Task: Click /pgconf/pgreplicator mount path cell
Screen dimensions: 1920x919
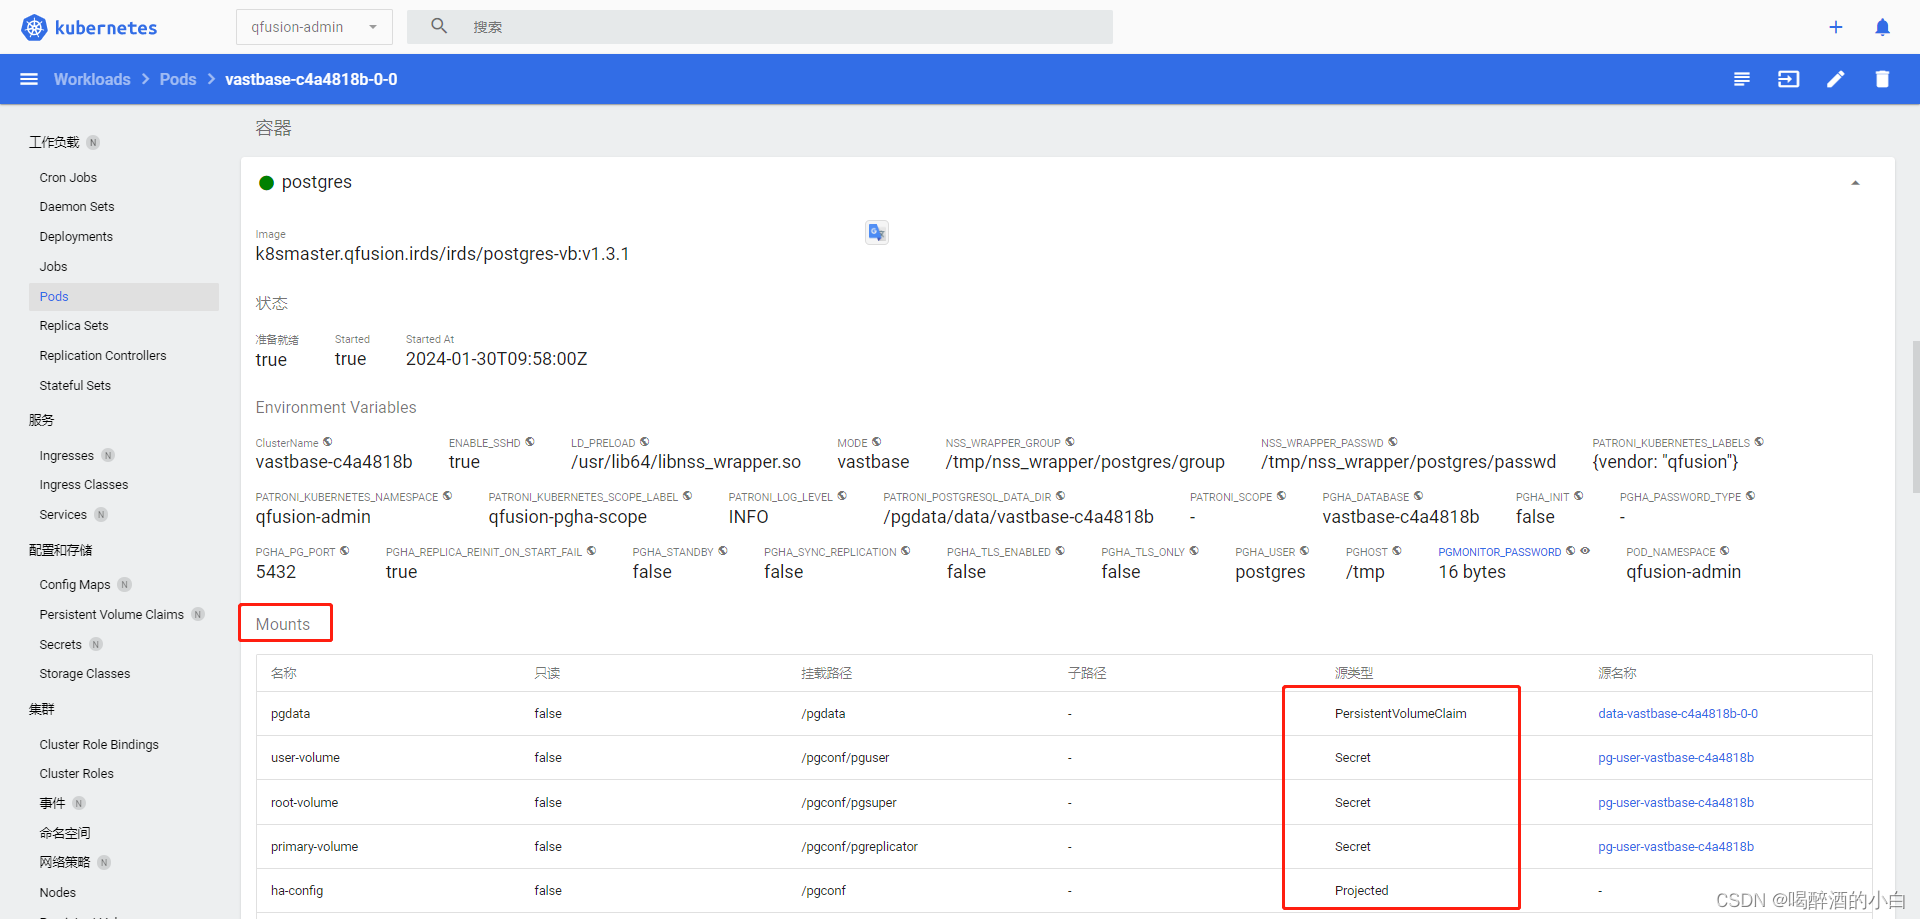Action: click(x=859, y=847)
